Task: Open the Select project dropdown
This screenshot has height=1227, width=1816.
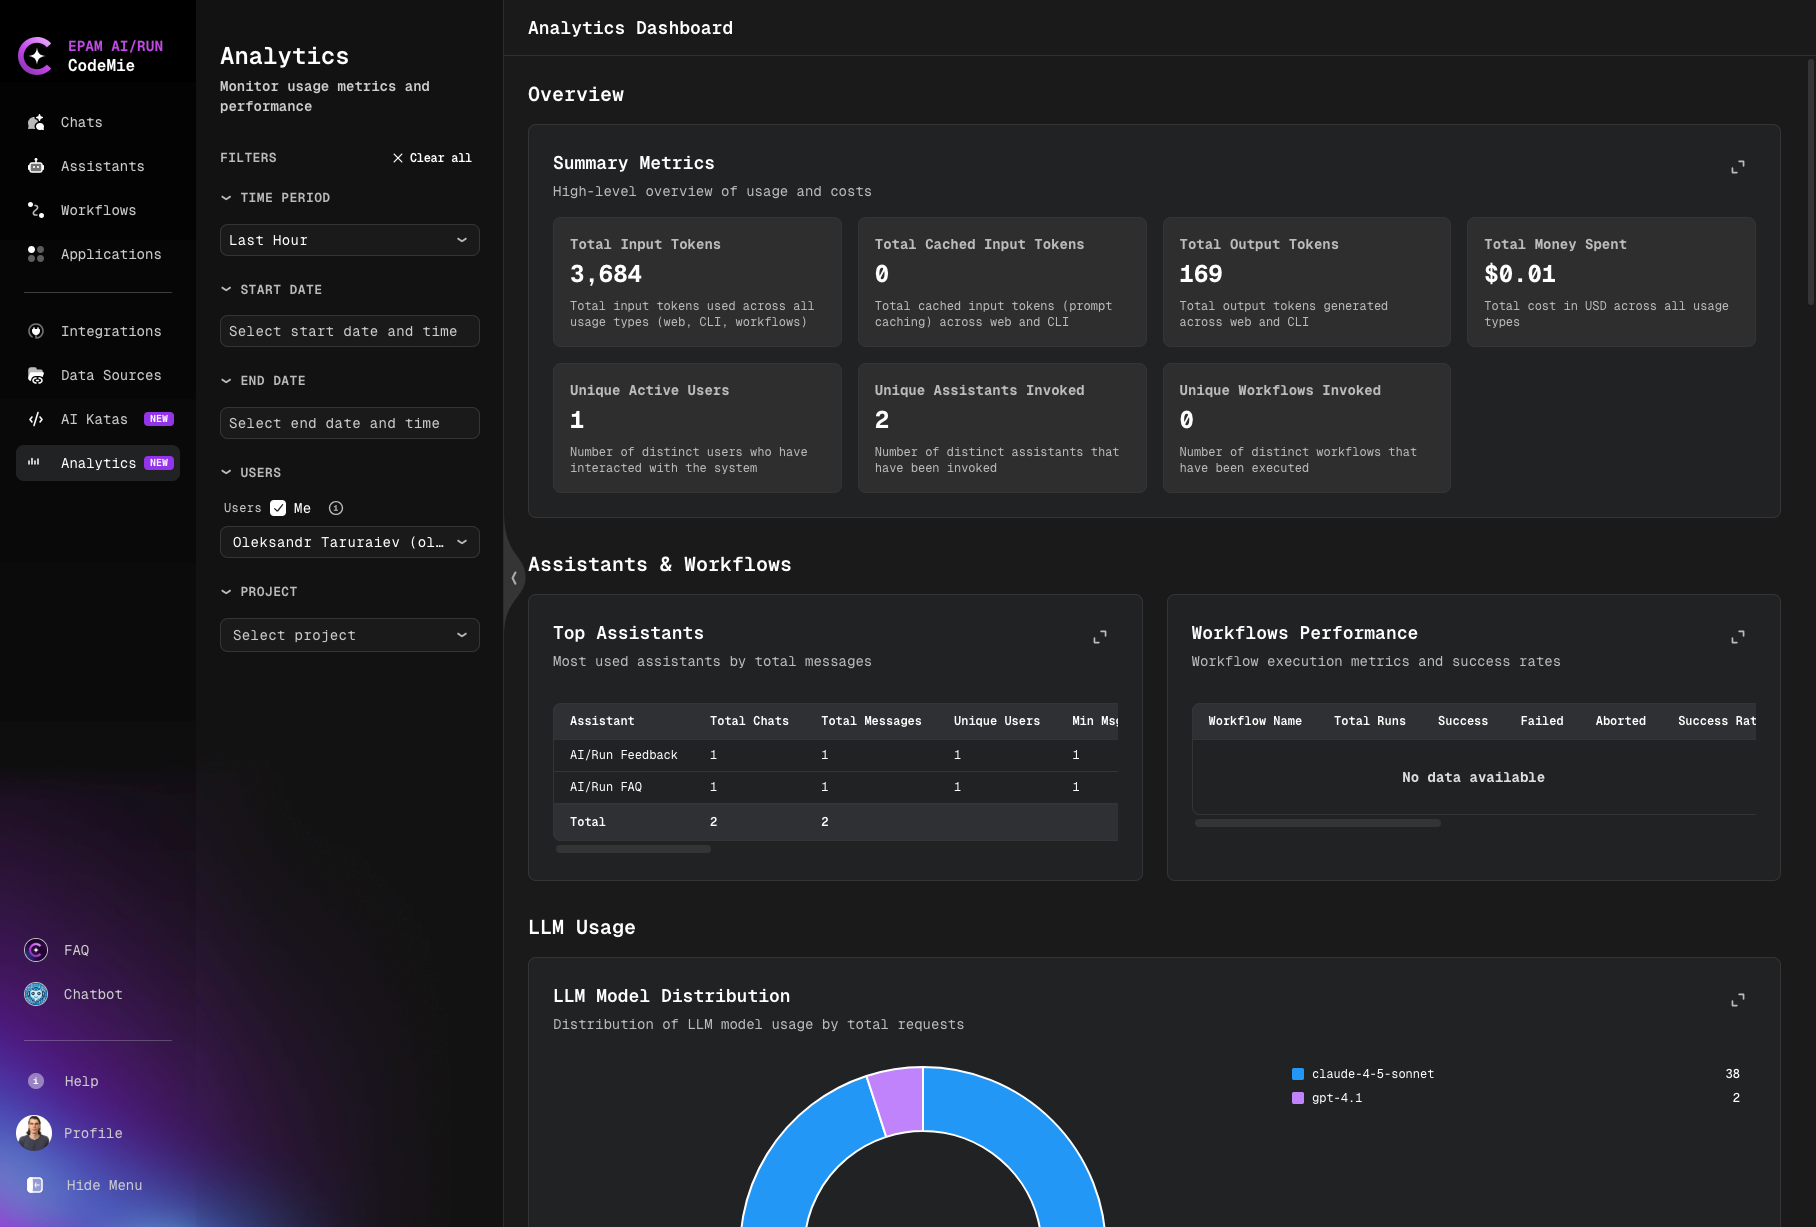Action: click(x=349, y=635)
